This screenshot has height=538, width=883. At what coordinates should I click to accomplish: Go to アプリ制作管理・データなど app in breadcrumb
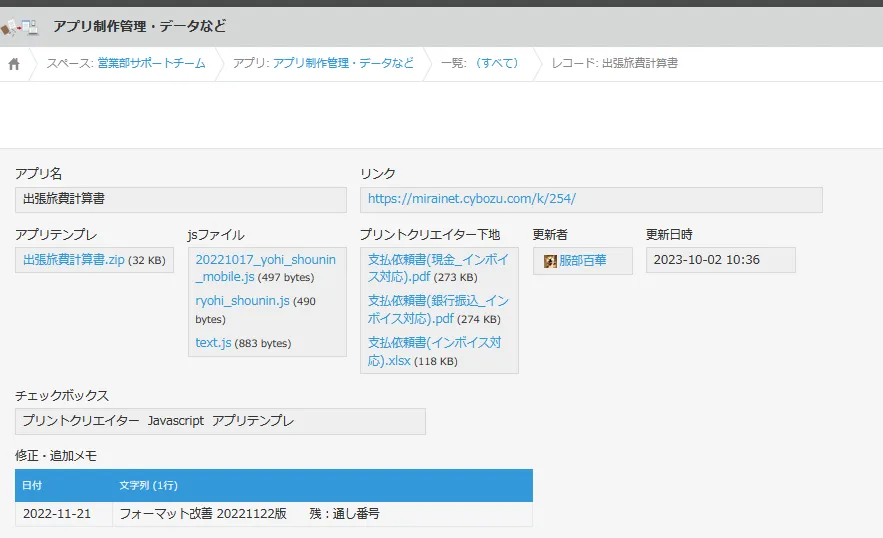click(x=342, y=63)
